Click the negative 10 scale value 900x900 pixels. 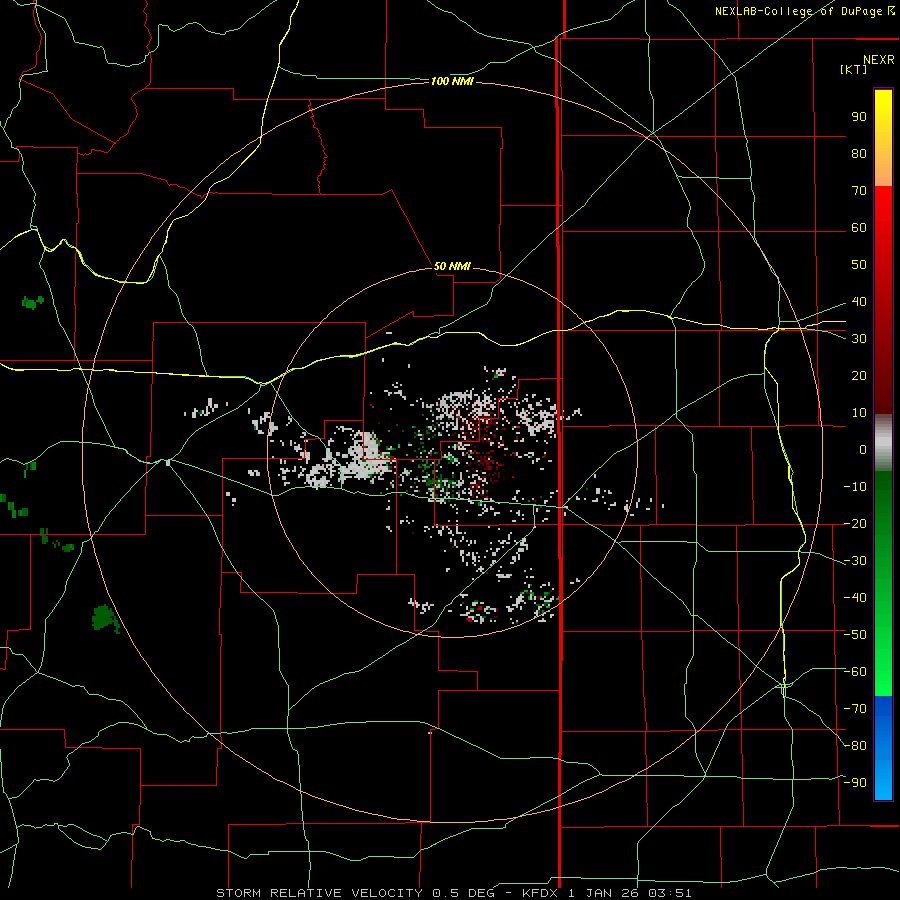pyautogui.click(x=855, y=487)
